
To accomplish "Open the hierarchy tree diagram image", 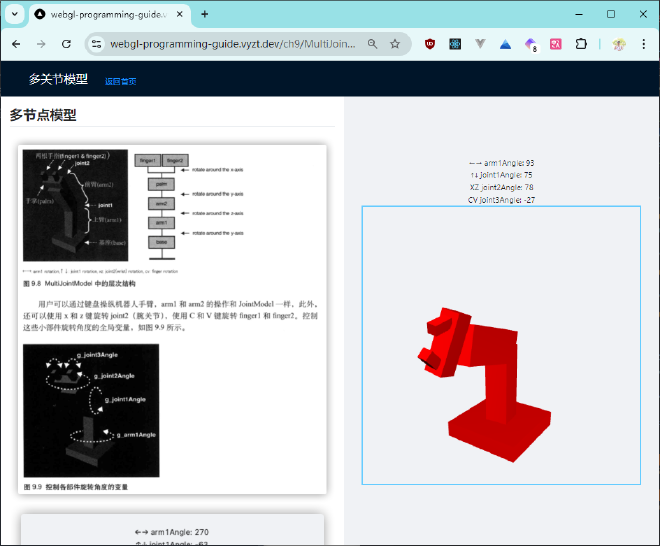I will 189,206.
